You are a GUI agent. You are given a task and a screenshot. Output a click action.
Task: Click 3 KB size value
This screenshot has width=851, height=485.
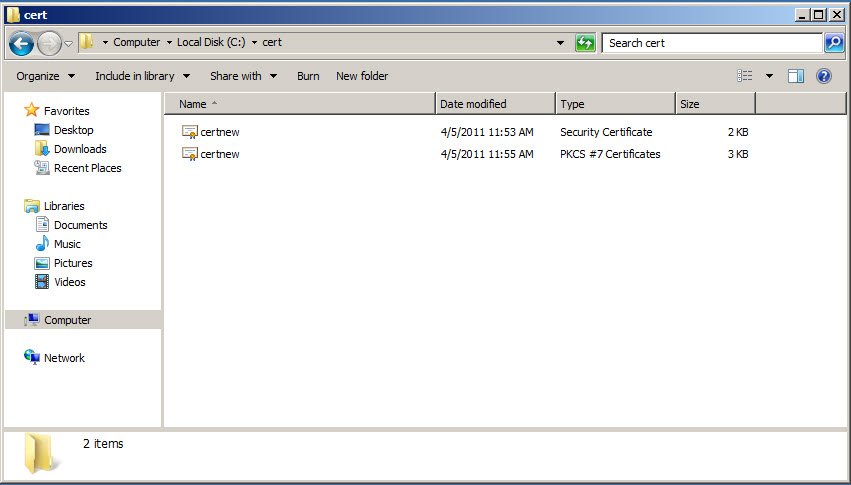[738, 154]
